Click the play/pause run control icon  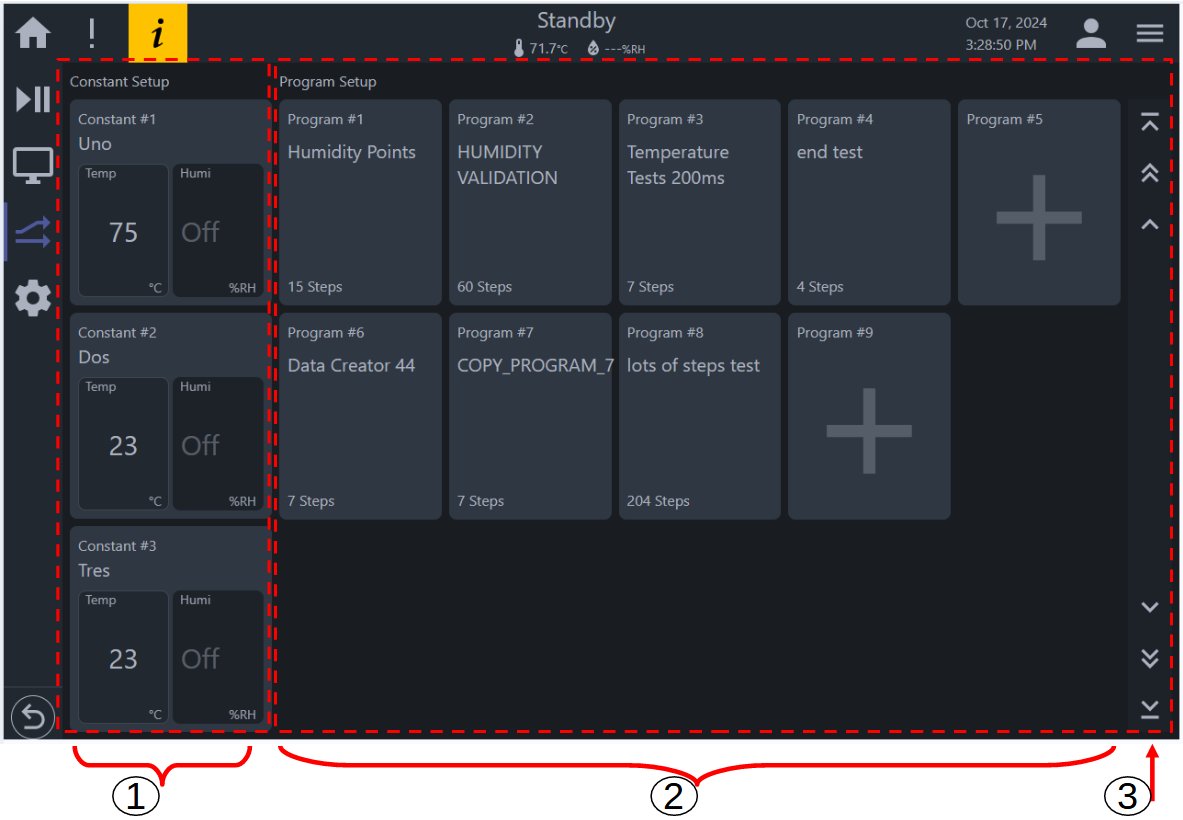point(33,99)
